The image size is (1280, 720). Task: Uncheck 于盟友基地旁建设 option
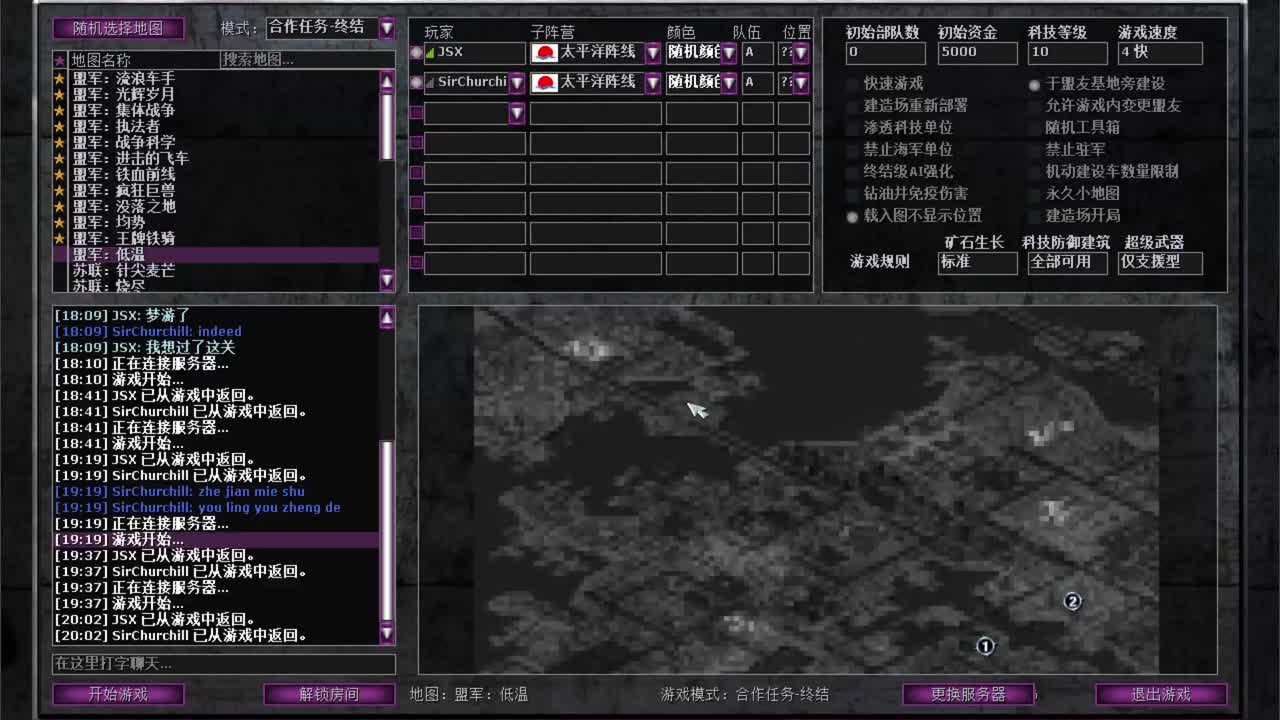[x=1034, y=84]
